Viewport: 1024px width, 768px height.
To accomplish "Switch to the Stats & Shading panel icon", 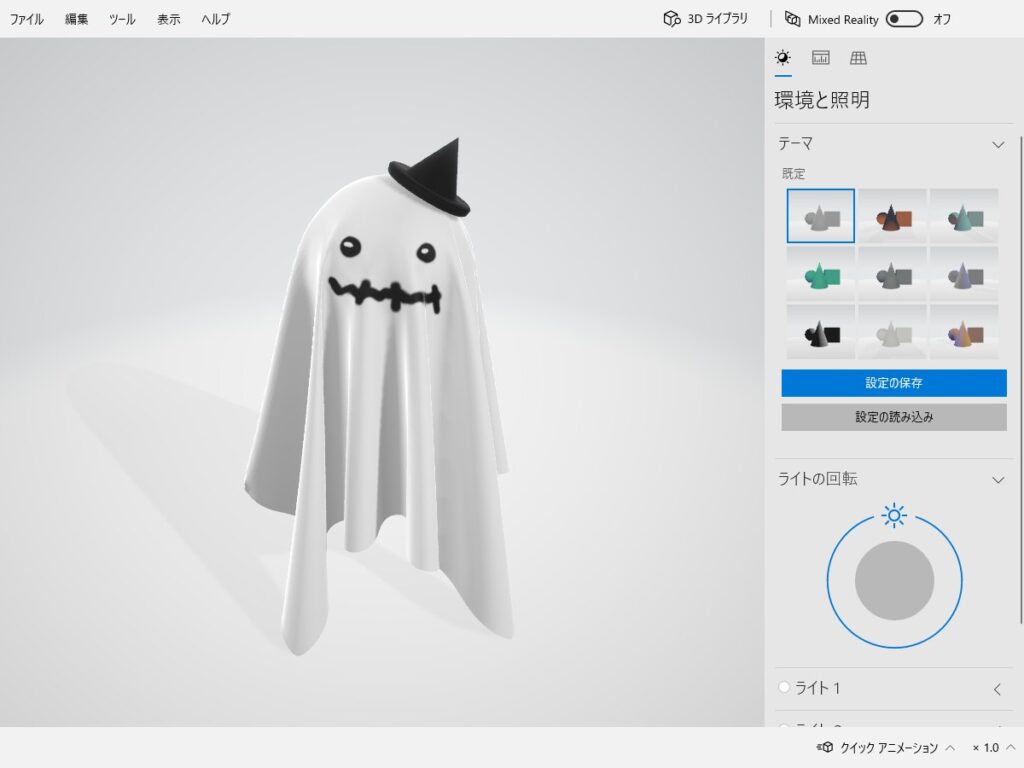I will [820, 58].
